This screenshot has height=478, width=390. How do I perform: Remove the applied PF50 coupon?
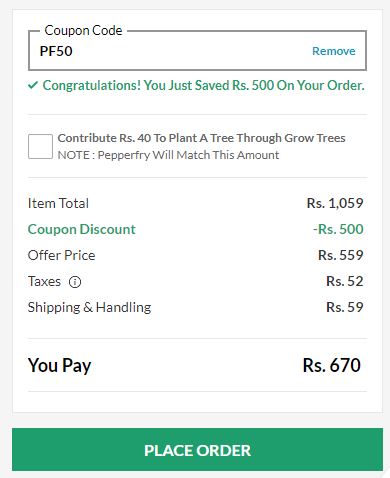click(x=334, y=51)
